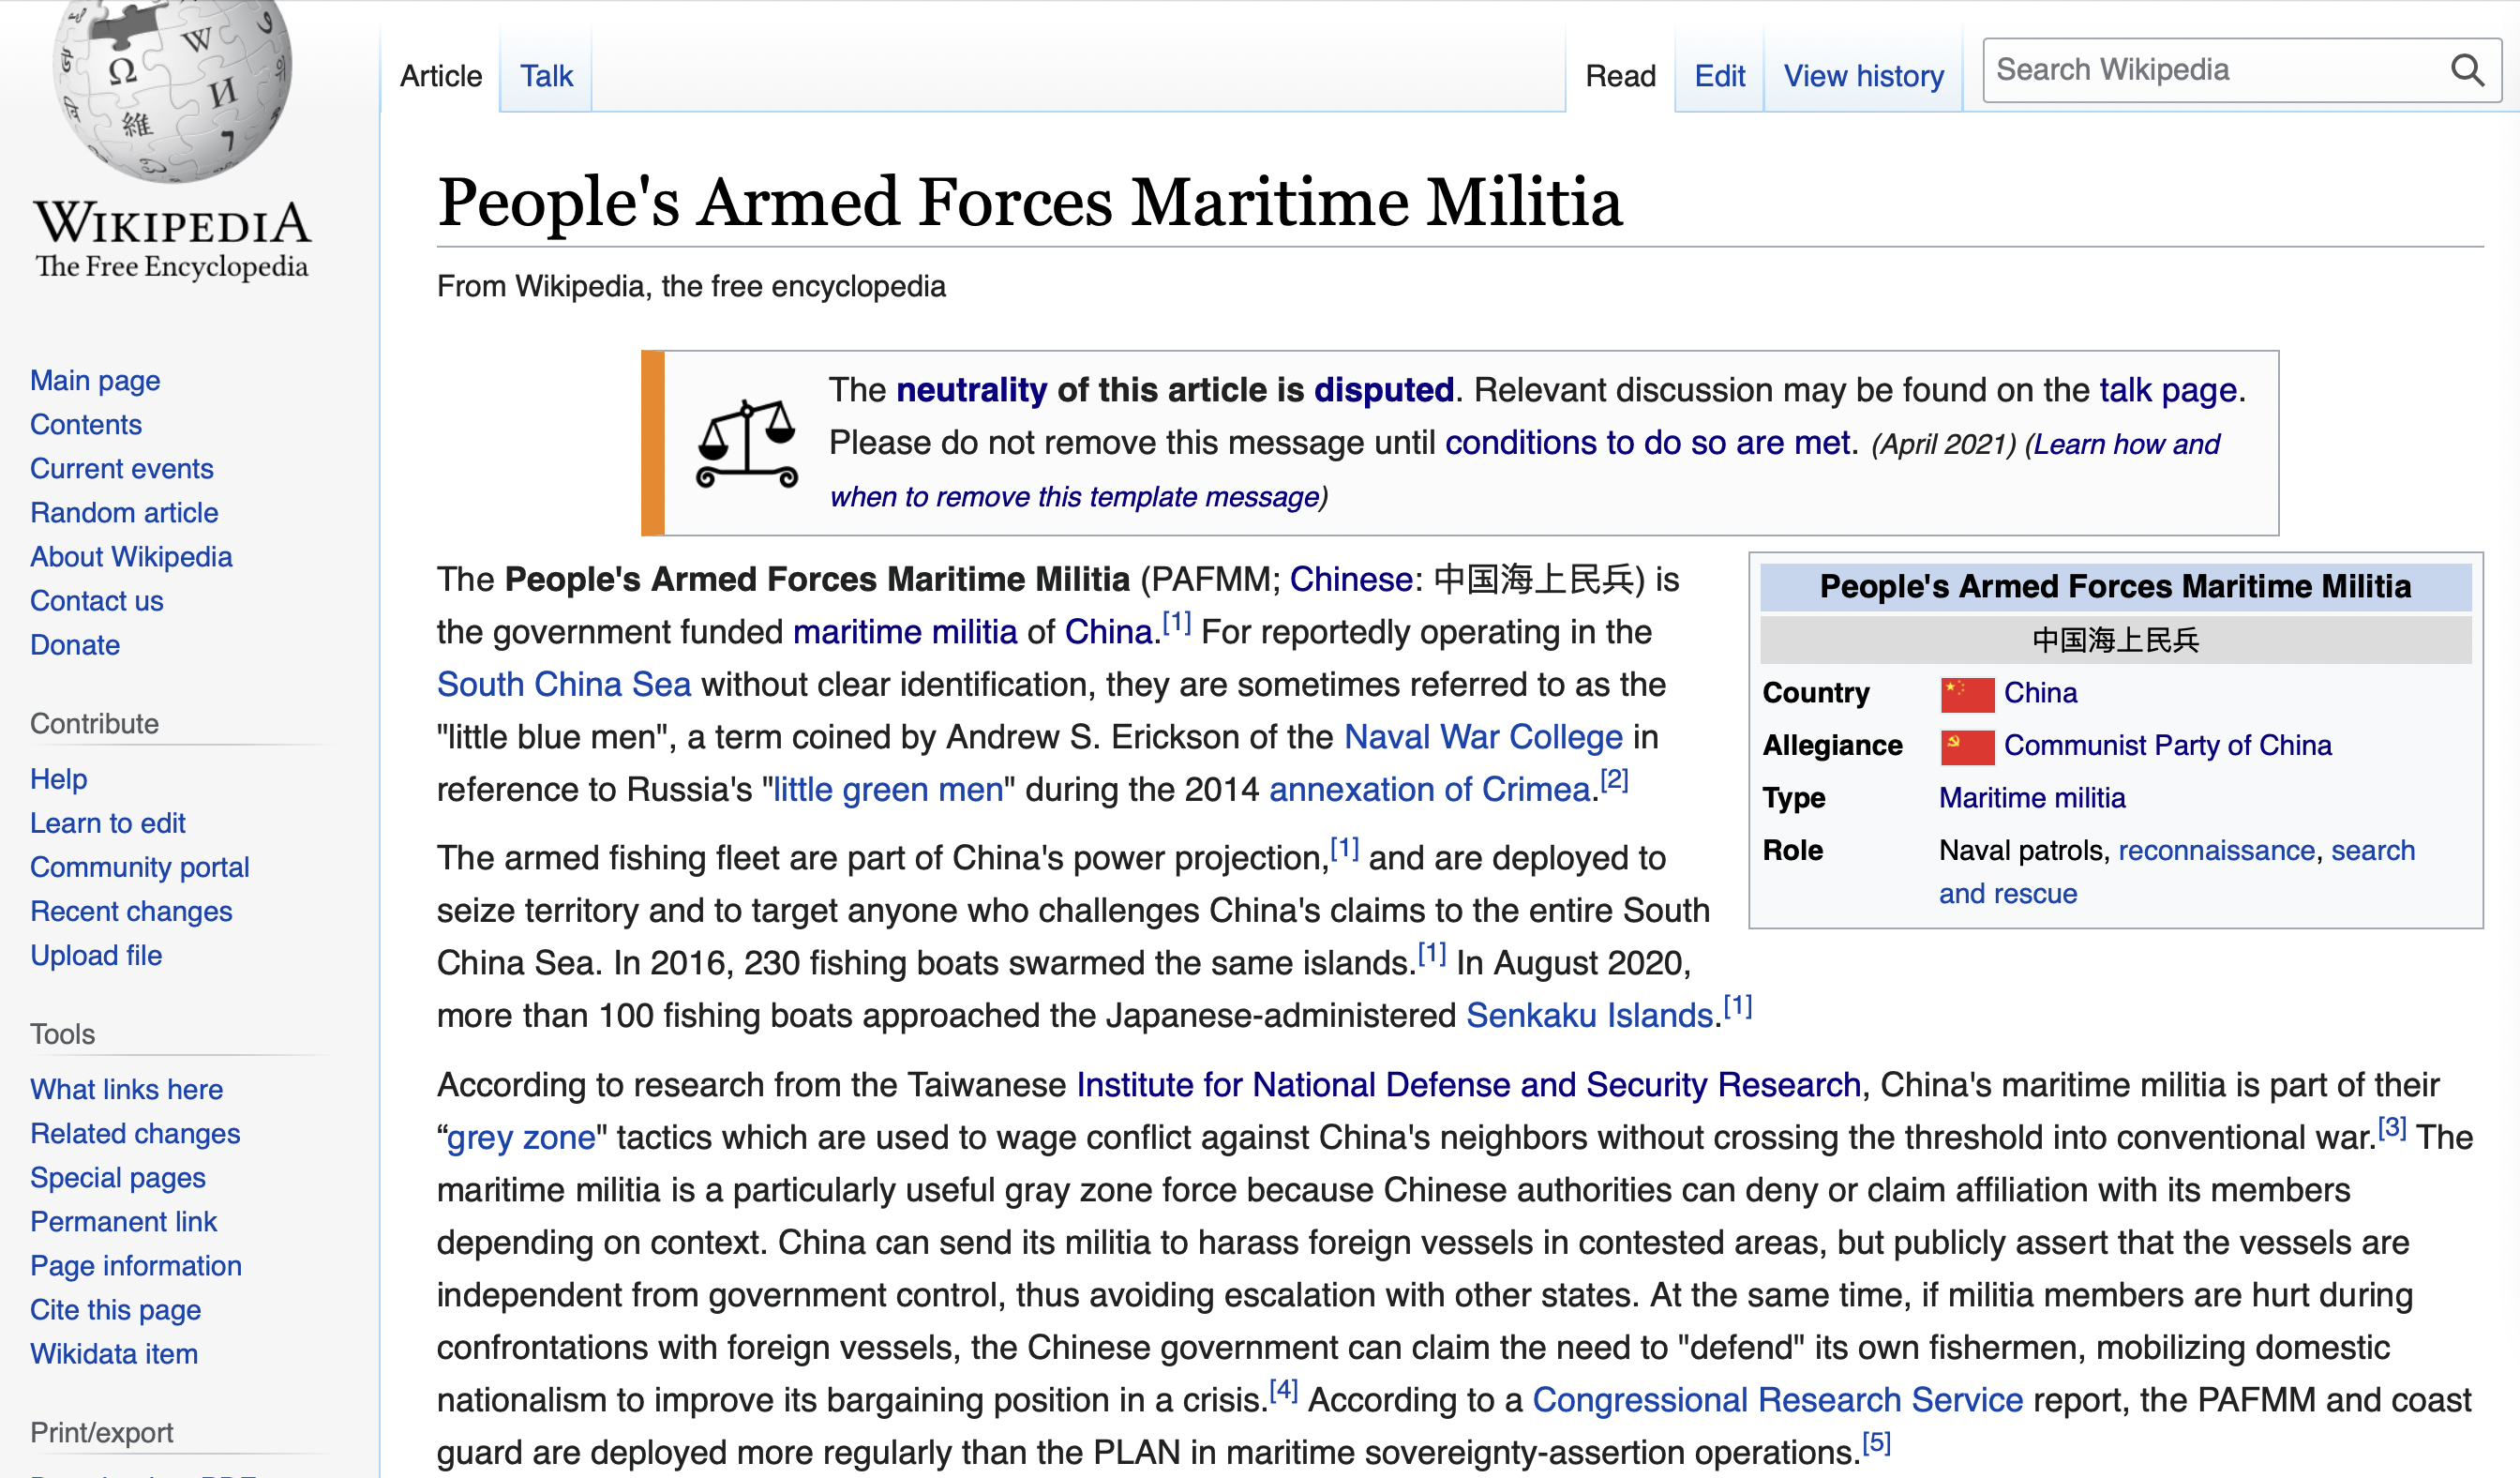Click 'disputed' link in notice banner
The width and height of the screenshot is (2520, 1478).
[x=1383, y=389]
